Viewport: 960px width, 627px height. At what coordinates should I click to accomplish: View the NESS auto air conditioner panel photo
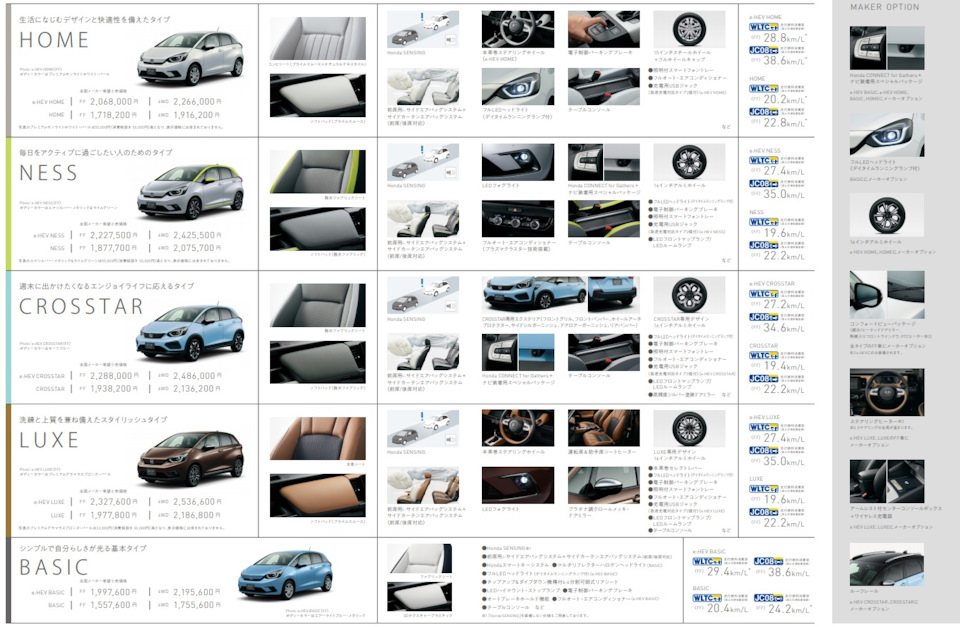tap(518, 219)
